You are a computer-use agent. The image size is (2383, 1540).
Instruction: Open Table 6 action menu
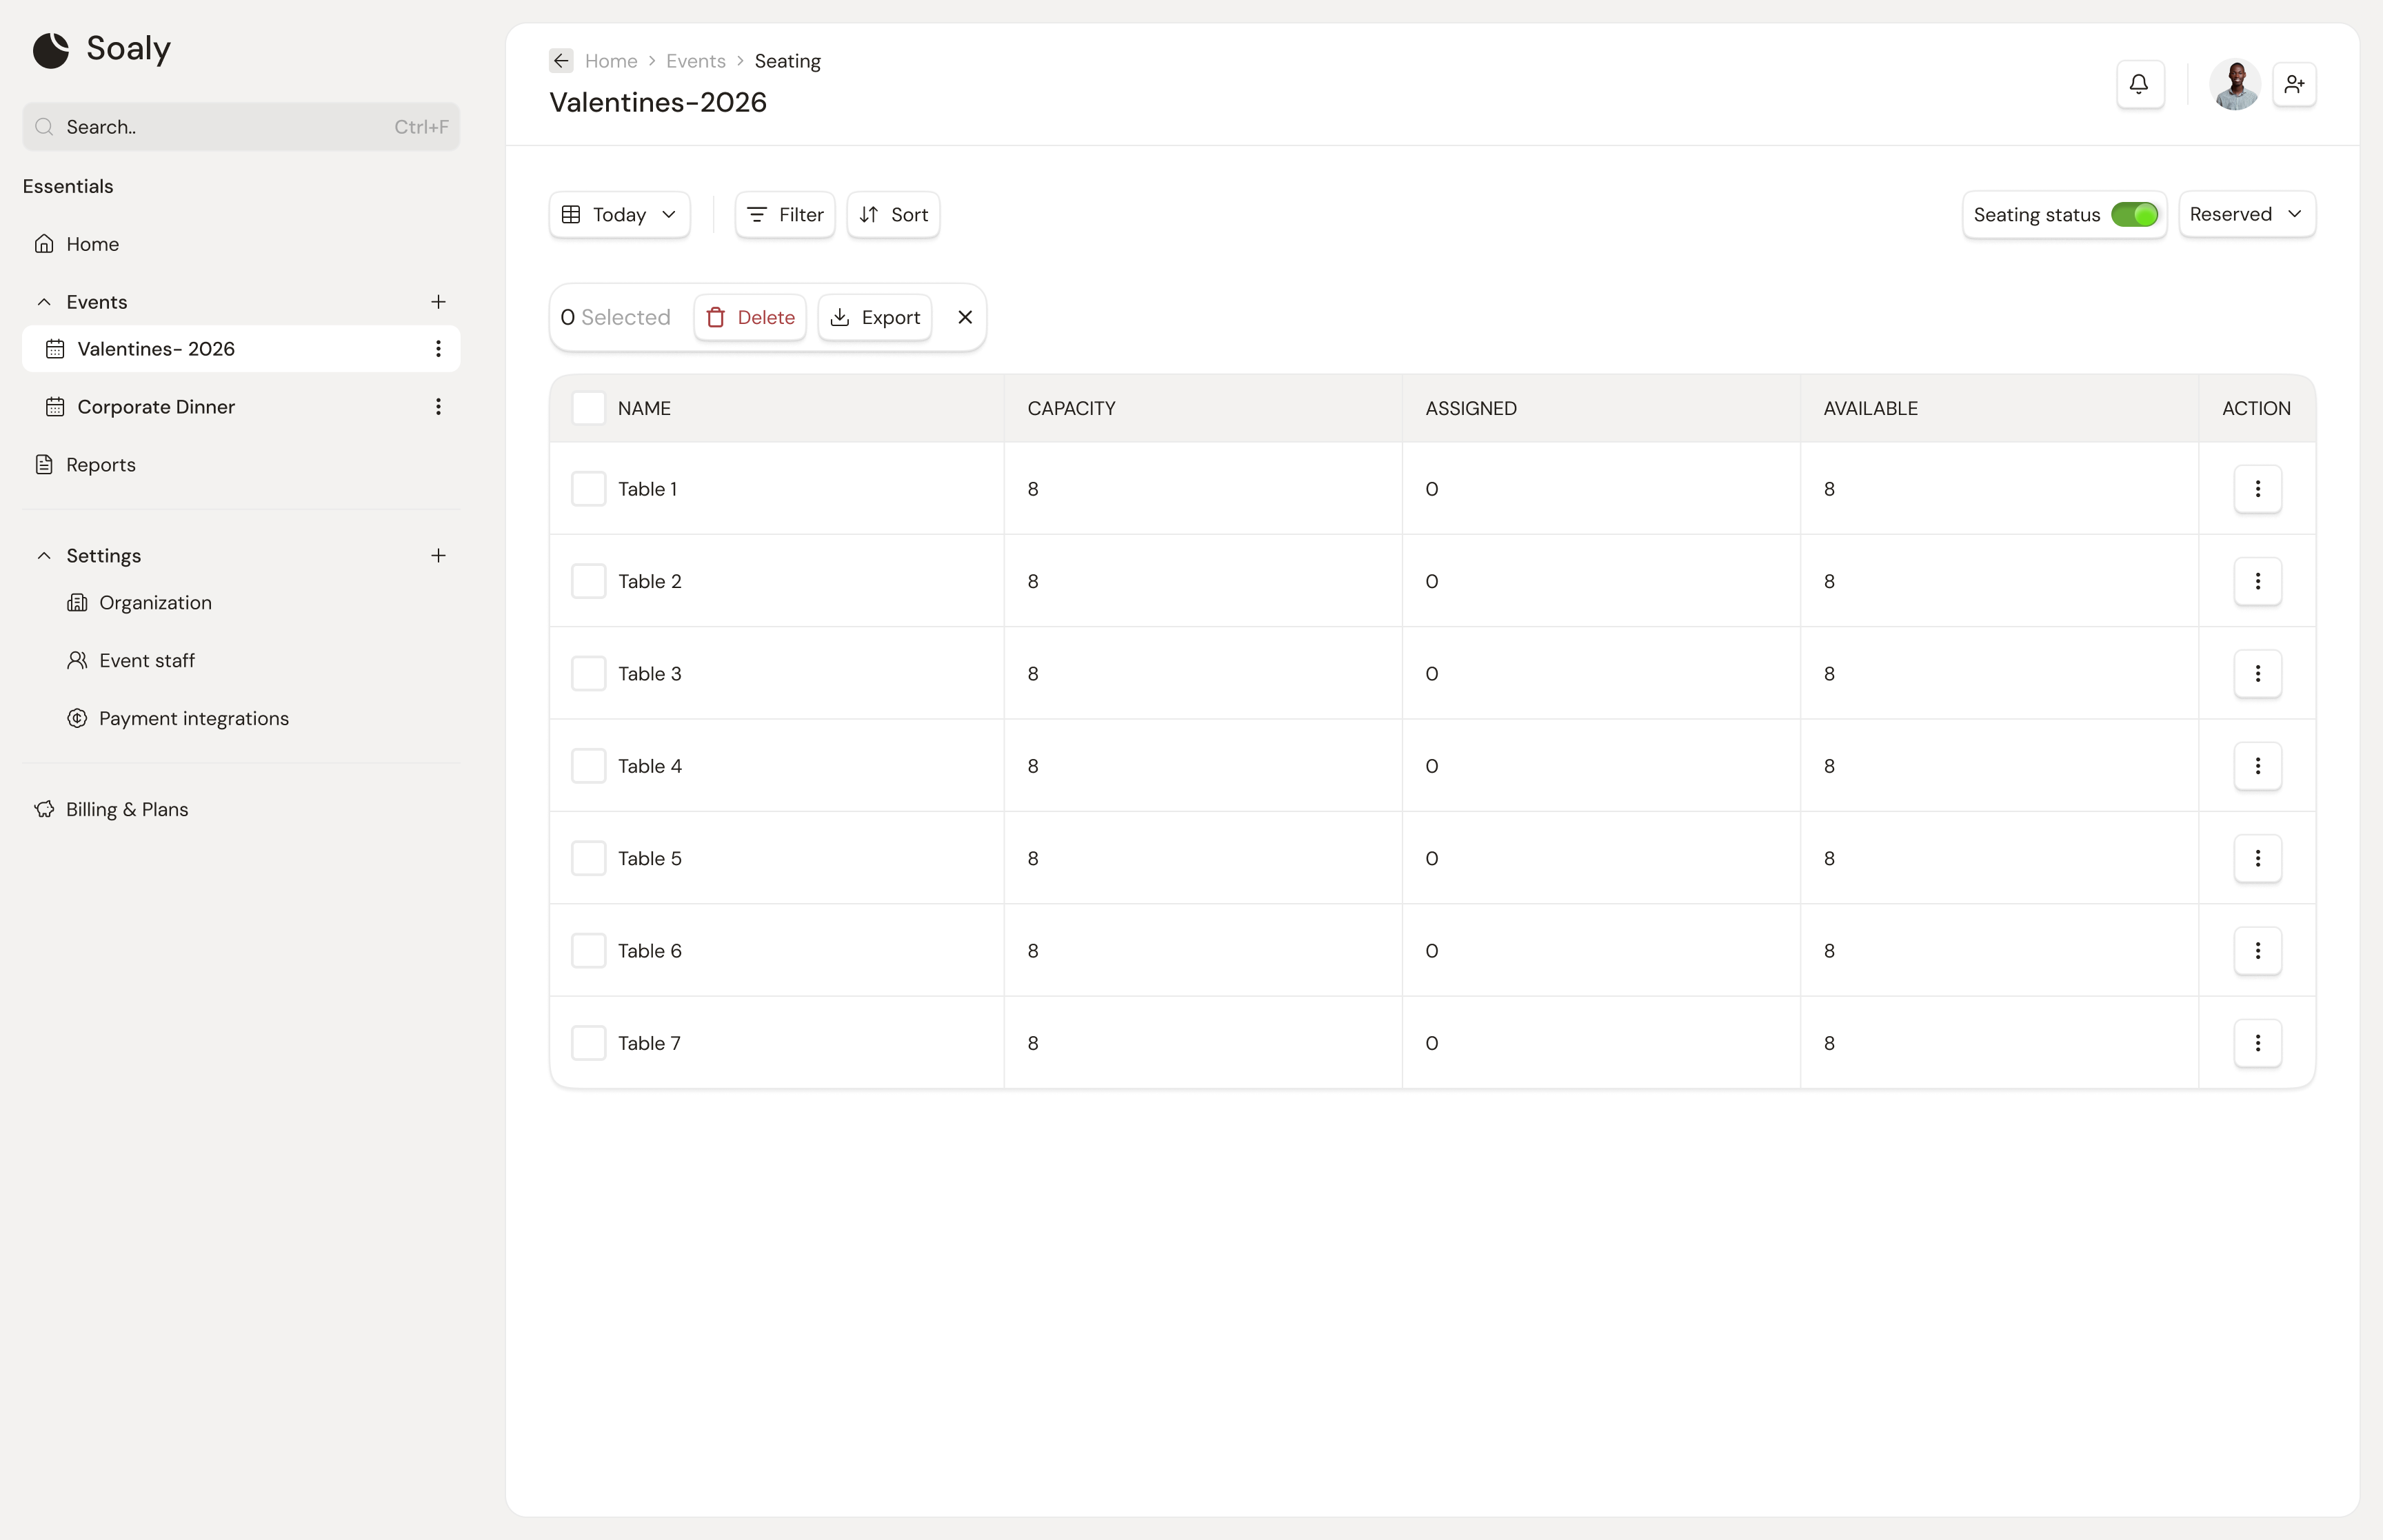[2257, 951]
